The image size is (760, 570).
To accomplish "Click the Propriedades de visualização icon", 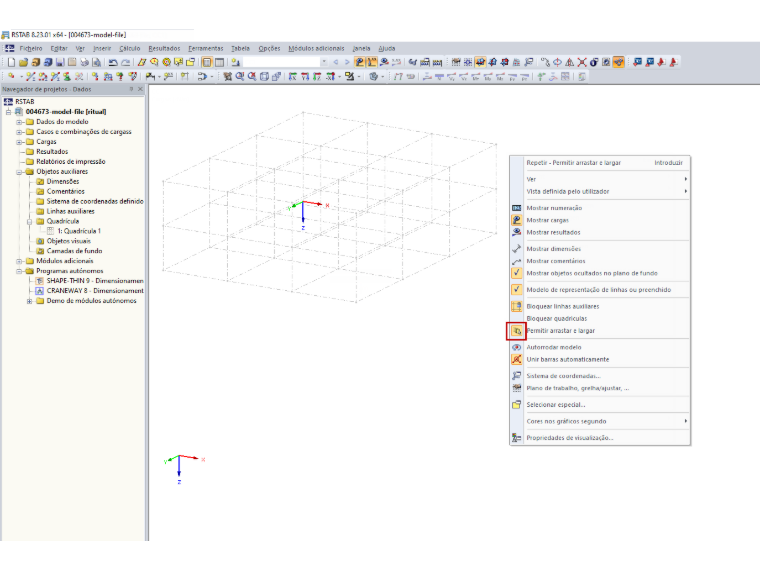I will pyautogui.click(x=517, y=438).
